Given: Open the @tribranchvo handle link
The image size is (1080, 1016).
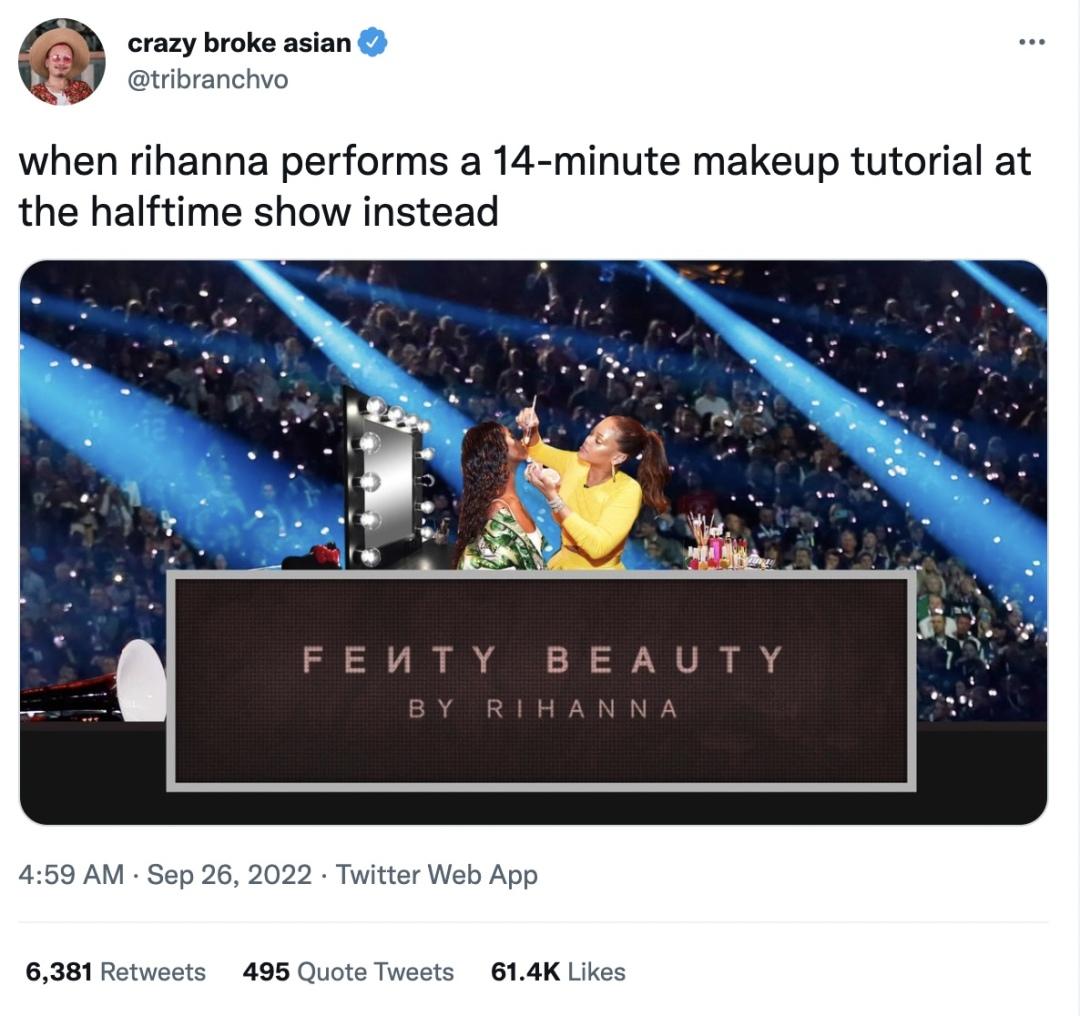Looking at the screenshot, I should (x=207, y=79).
